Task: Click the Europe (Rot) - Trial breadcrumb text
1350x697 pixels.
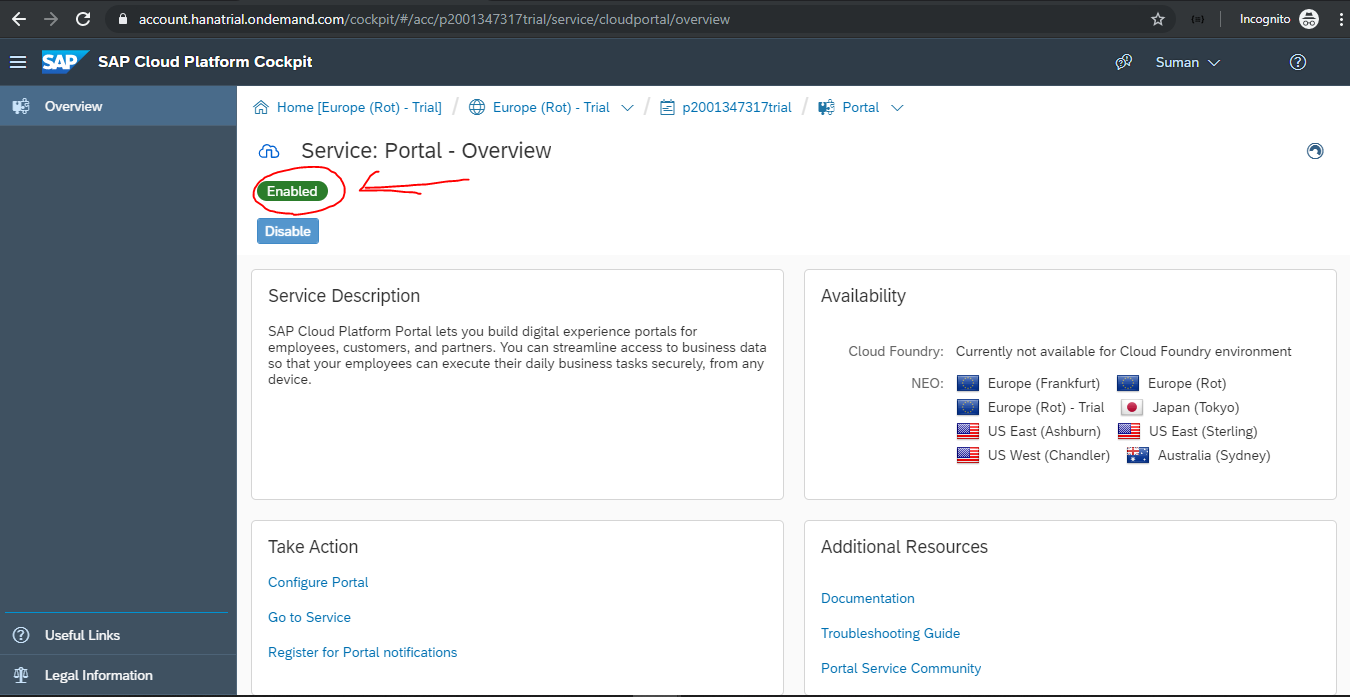Action: tap(551, 107)
